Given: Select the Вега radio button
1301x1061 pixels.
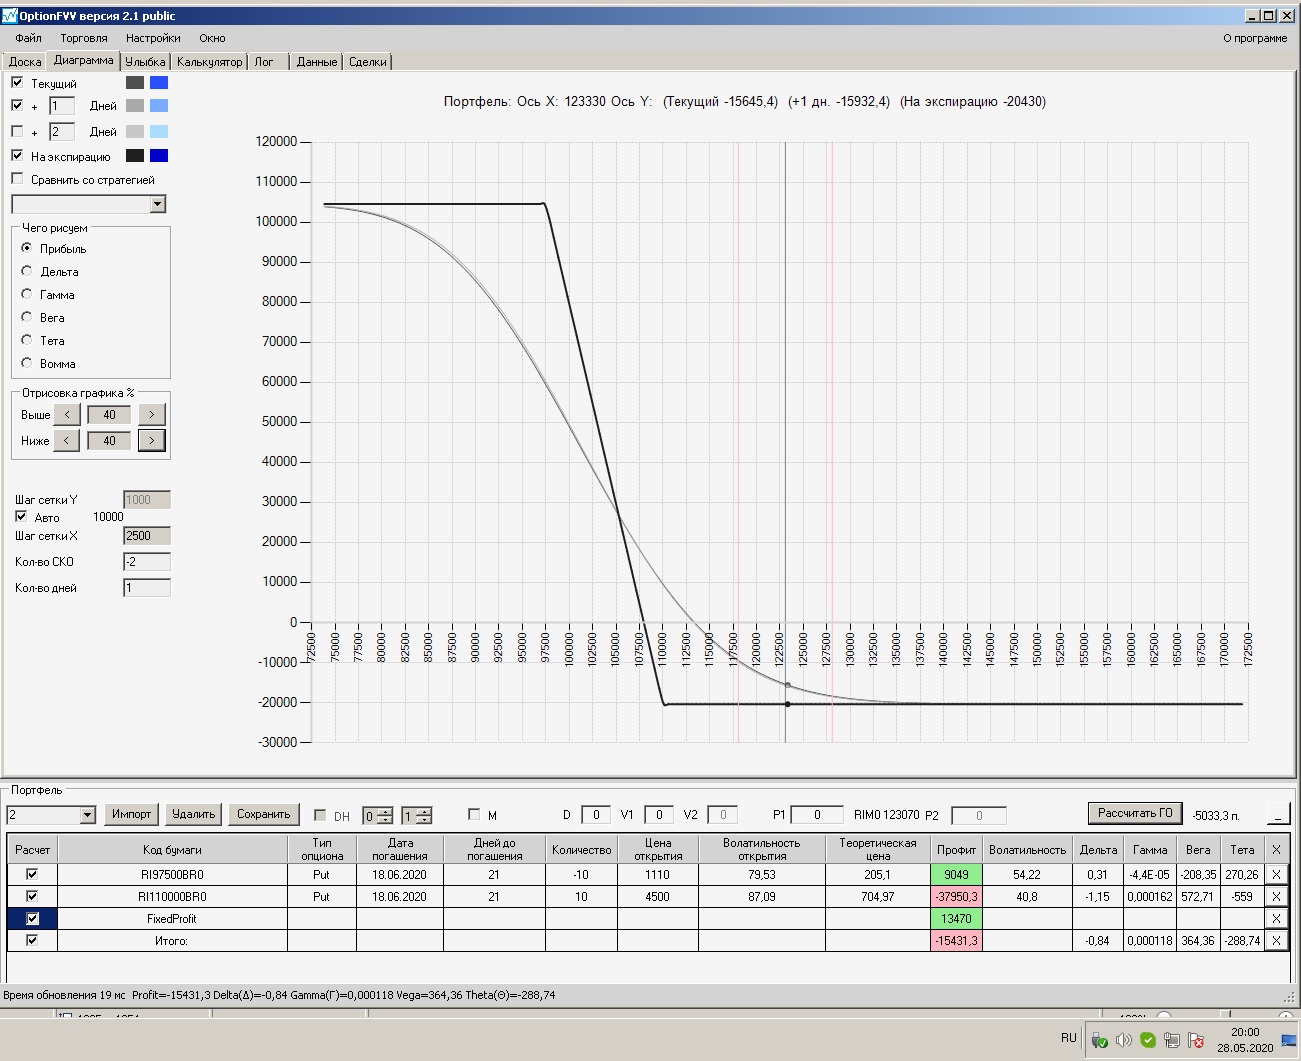Looking at the screenshot, I should click(x=27, y=317).
